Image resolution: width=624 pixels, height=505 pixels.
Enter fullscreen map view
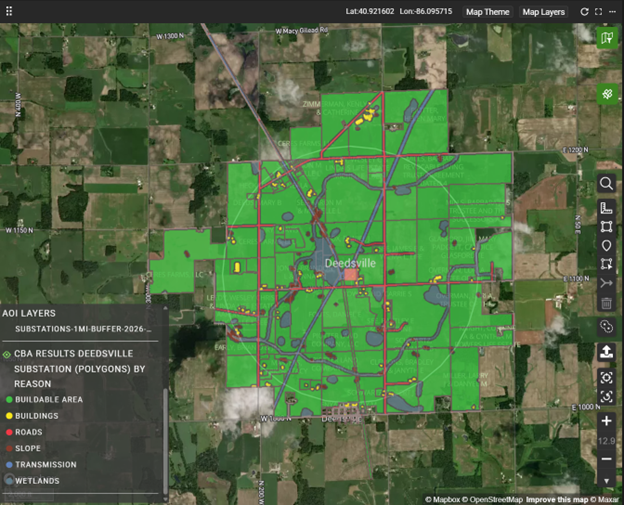point(598,12)
